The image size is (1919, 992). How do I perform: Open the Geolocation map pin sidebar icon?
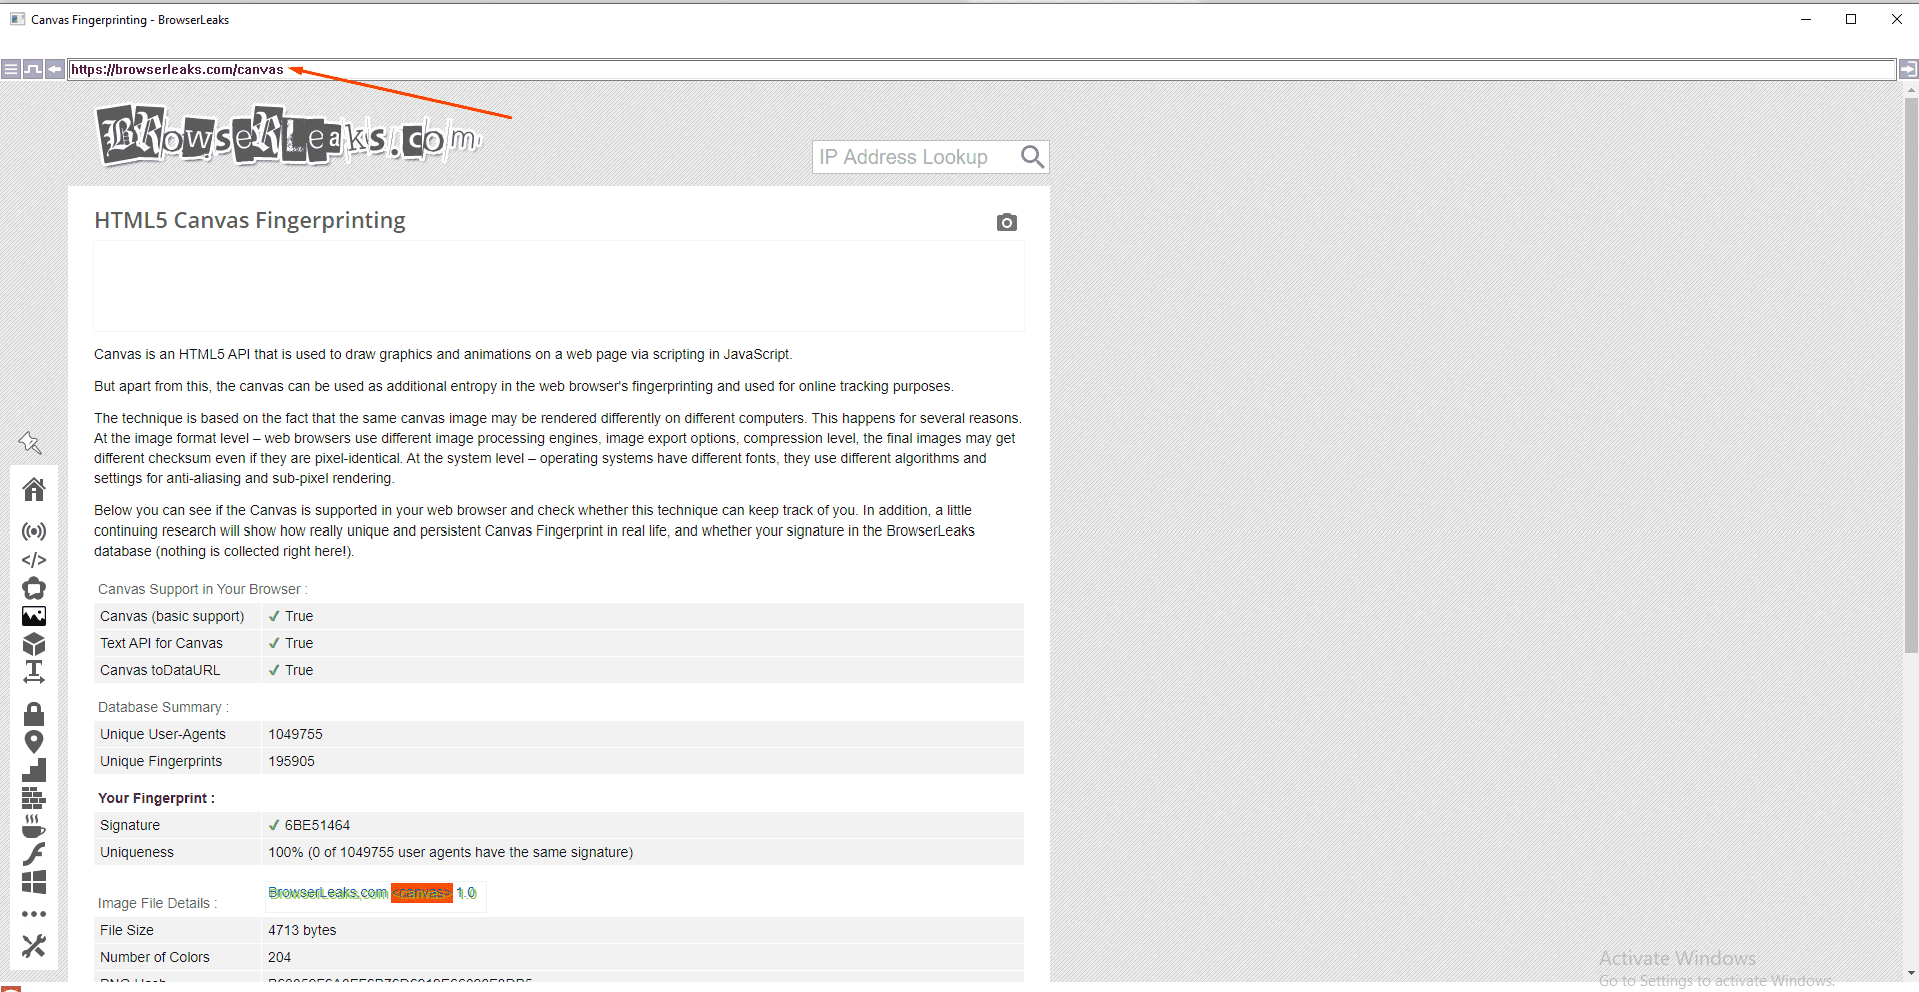tap(34, 742)
